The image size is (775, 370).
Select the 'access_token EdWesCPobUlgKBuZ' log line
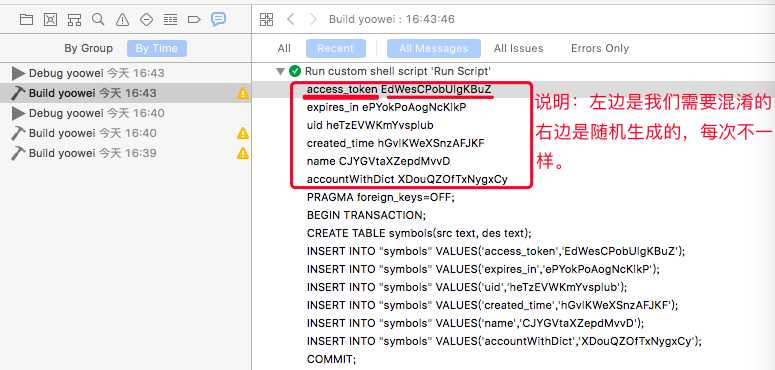399,89
